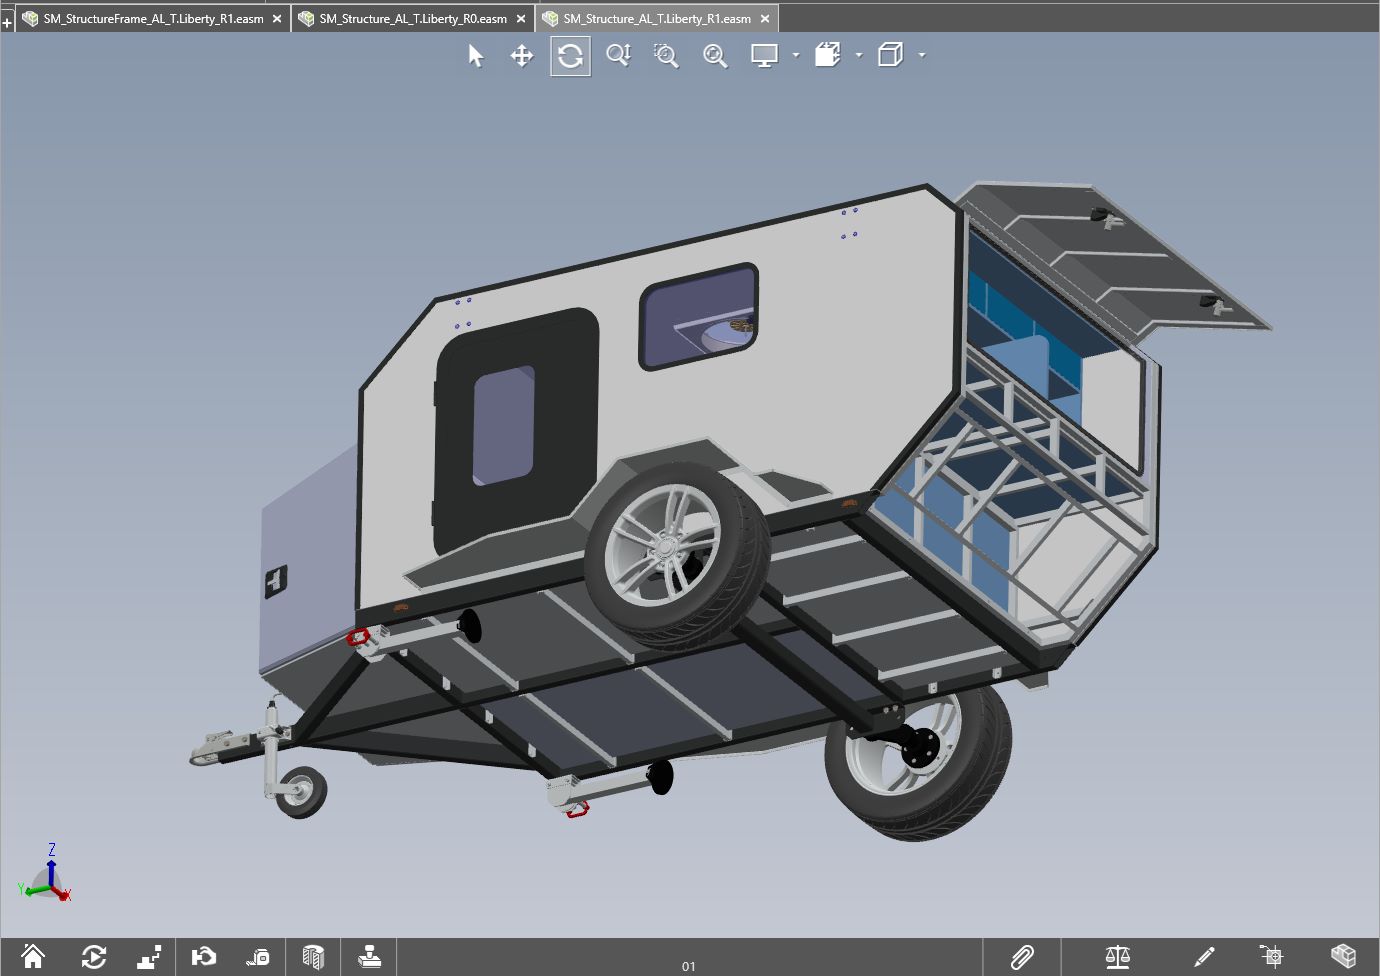Choose the Zoom in/out tool
Image resolution: width=1380 pixels, height=976 pixels.
(618, 56)
